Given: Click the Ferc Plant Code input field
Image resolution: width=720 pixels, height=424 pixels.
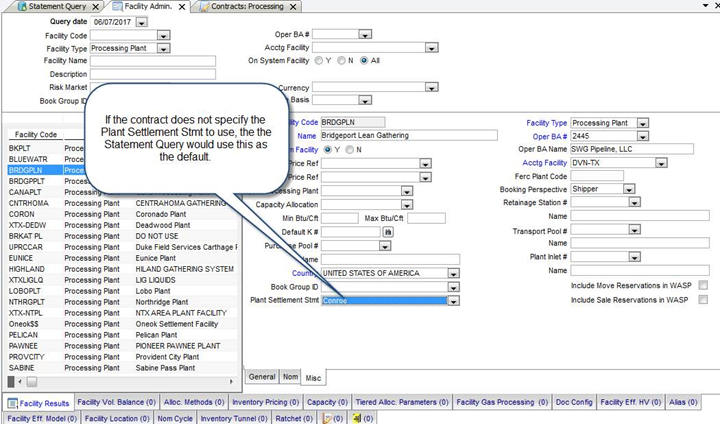Looking at the screenshot, I should (597, 176).
